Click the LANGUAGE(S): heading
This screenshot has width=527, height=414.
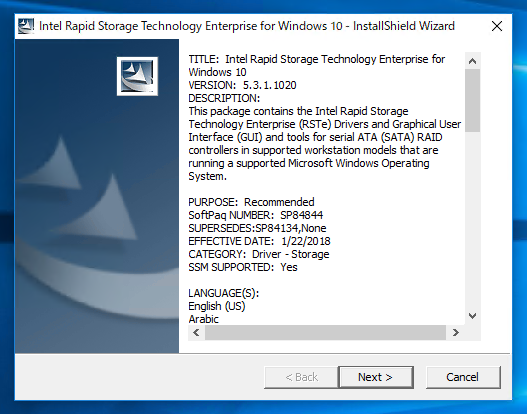tap(224, 293)
